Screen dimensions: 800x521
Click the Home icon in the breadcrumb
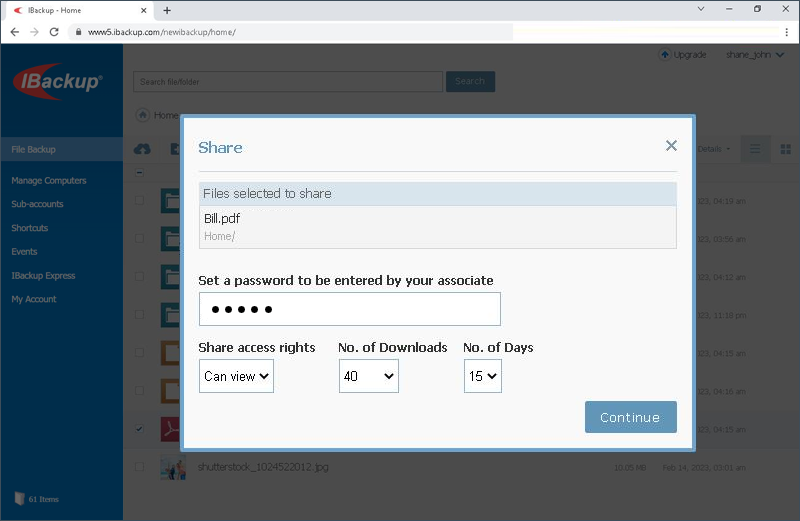tap(143, 115)
